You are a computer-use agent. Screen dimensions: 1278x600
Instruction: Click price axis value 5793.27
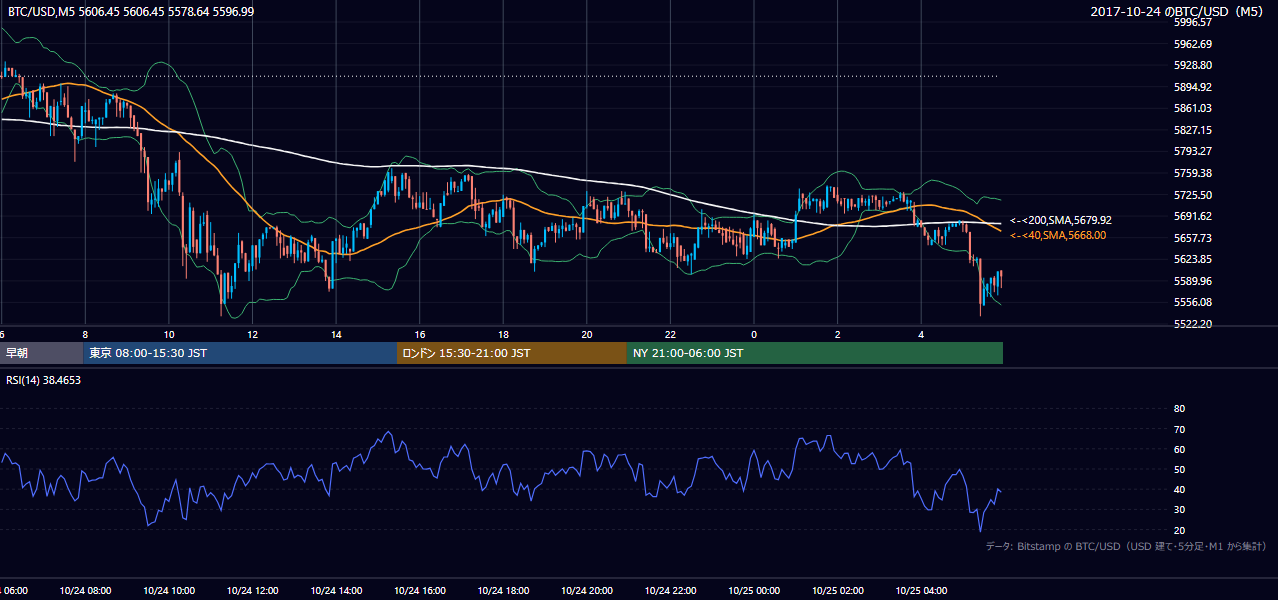(1192, 151)
